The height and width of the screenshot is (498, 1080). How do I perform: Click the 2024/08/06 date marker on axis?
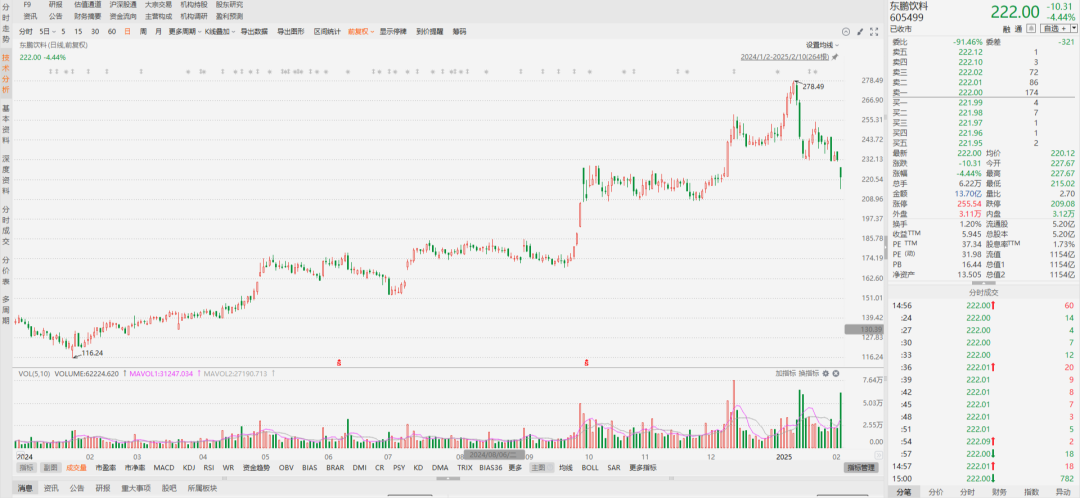pos(494,455)
